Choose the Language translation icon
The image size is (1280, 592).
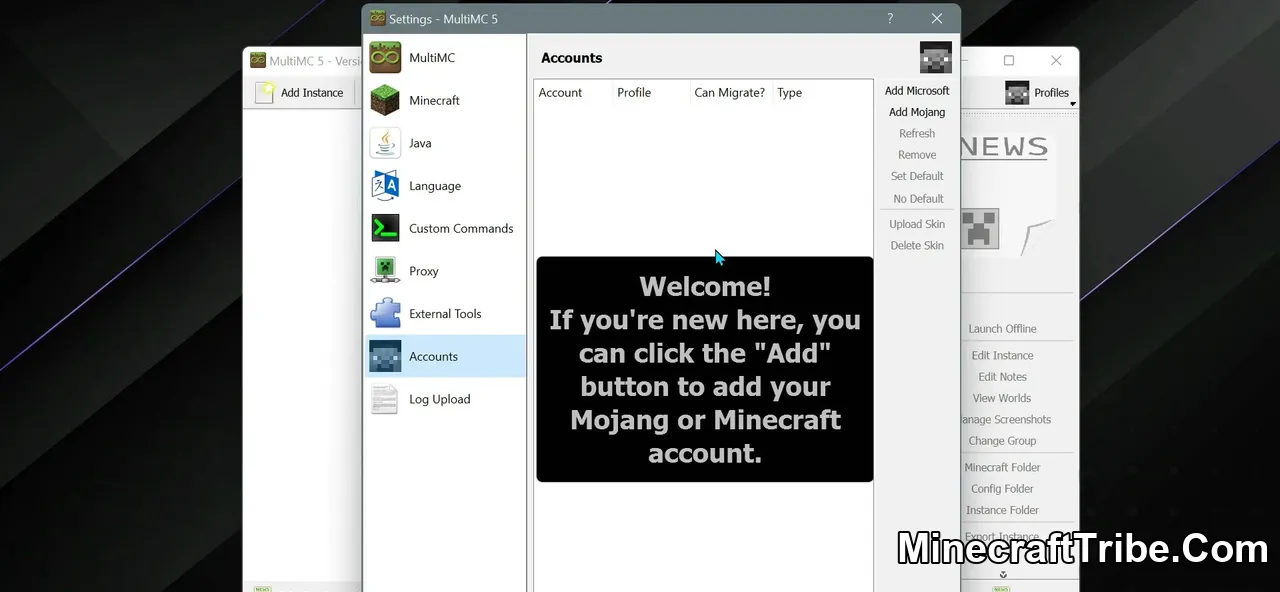pos(385,186)
